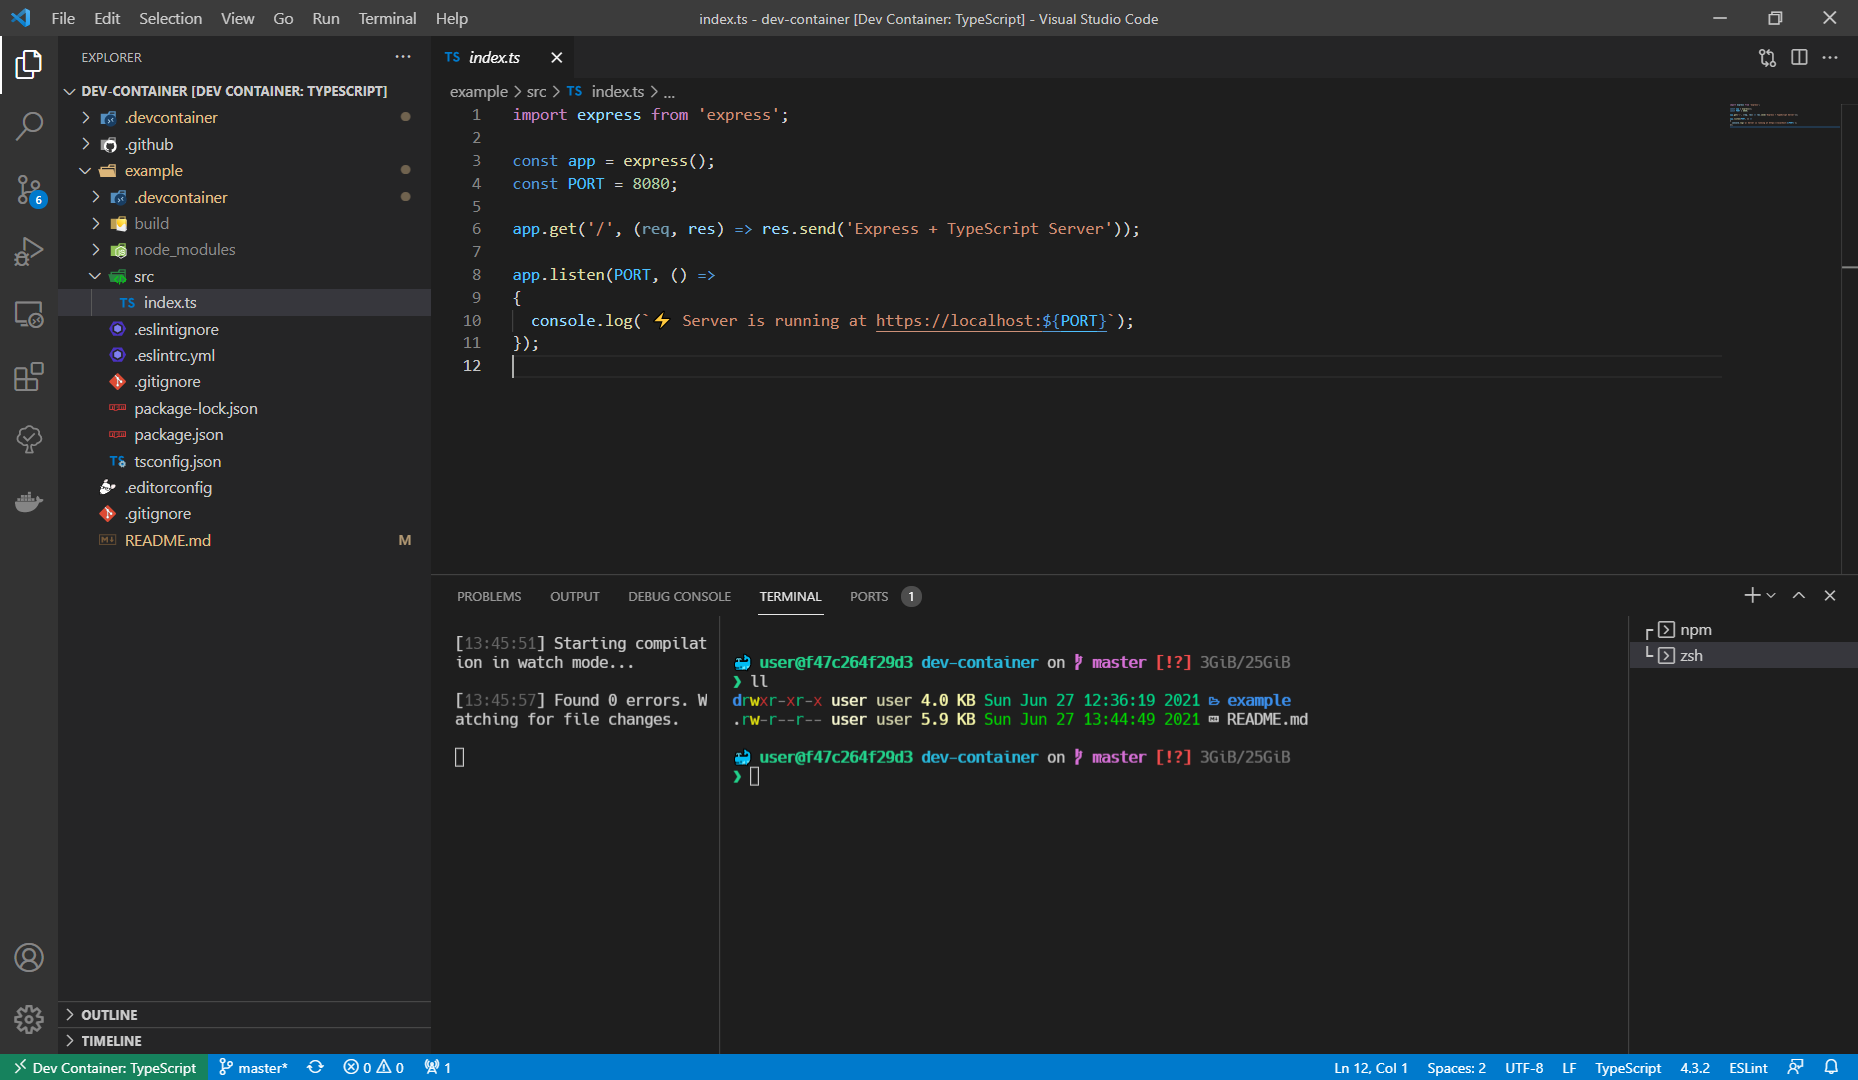Click the src breadcrumb in the editor path
This screenshot has width=1858, height=1080.
click(536, 92)
